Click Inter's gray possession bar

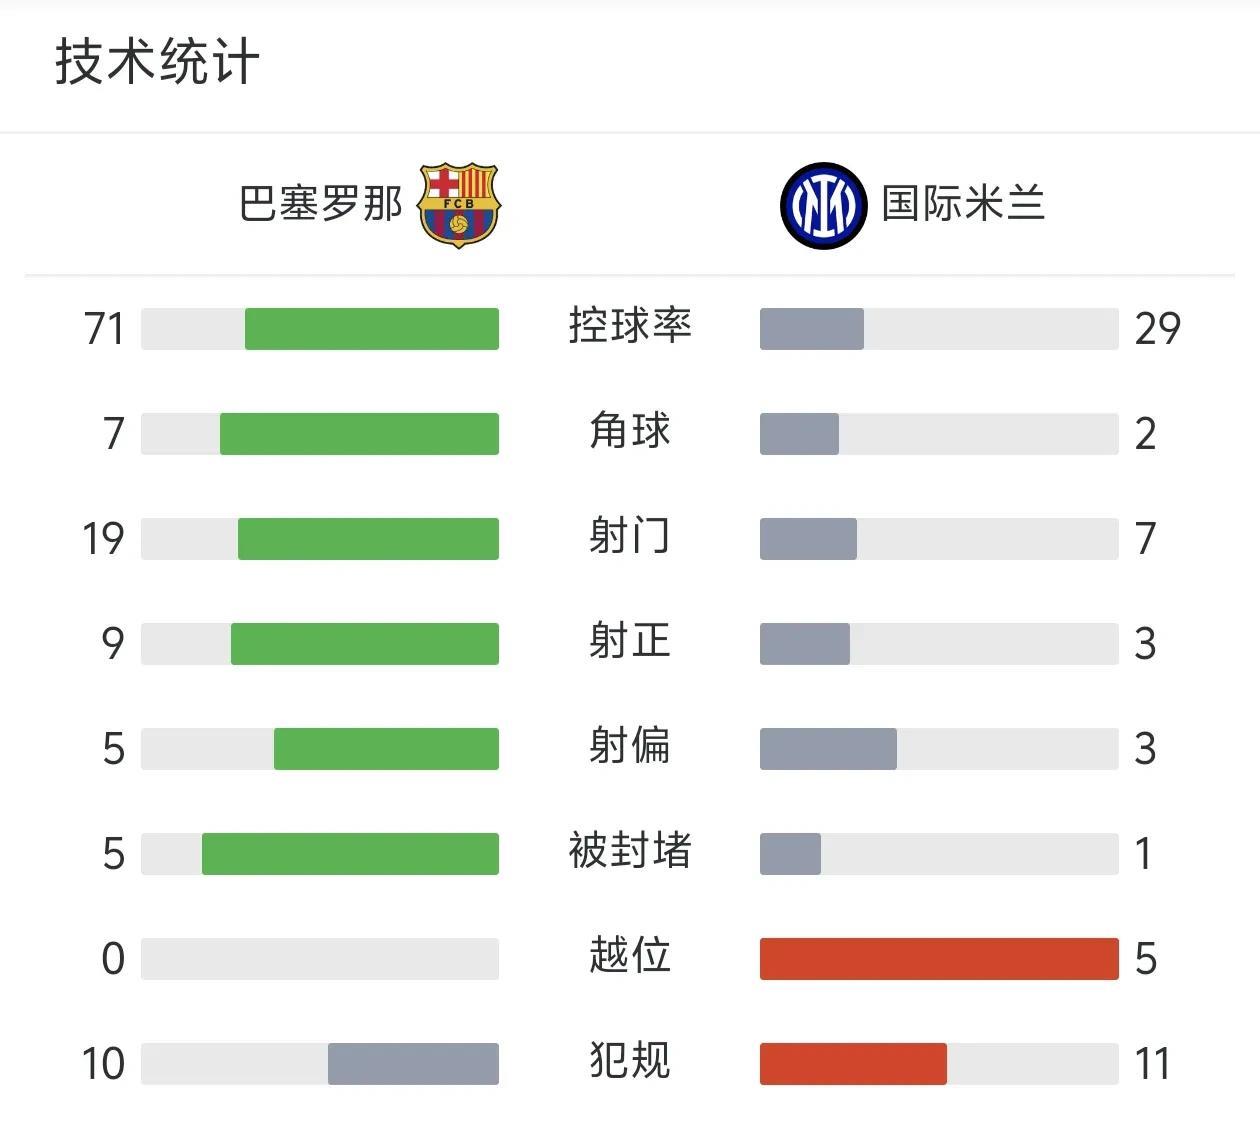tap(812, 329)
